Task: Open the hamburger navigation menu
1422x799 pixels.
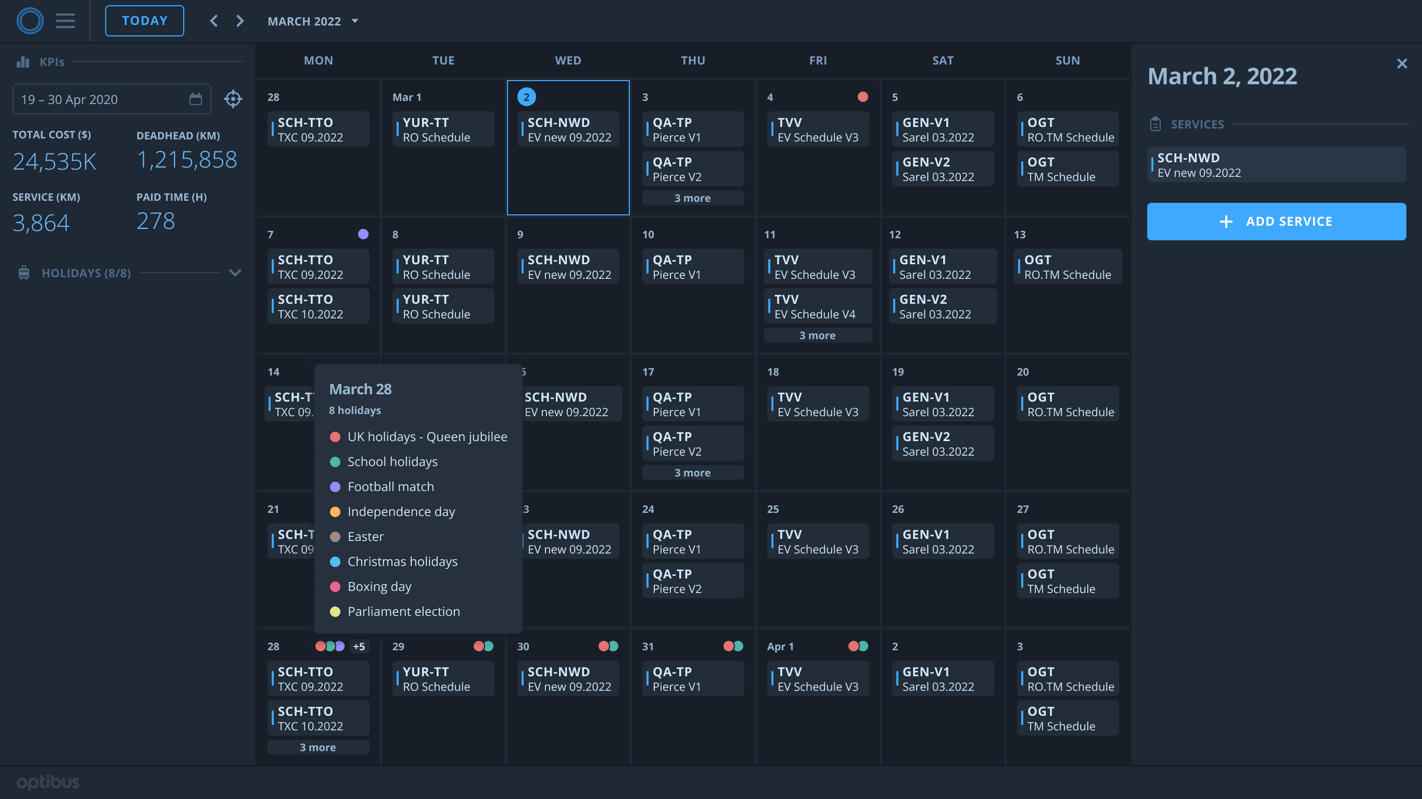Action: (63, 20)
